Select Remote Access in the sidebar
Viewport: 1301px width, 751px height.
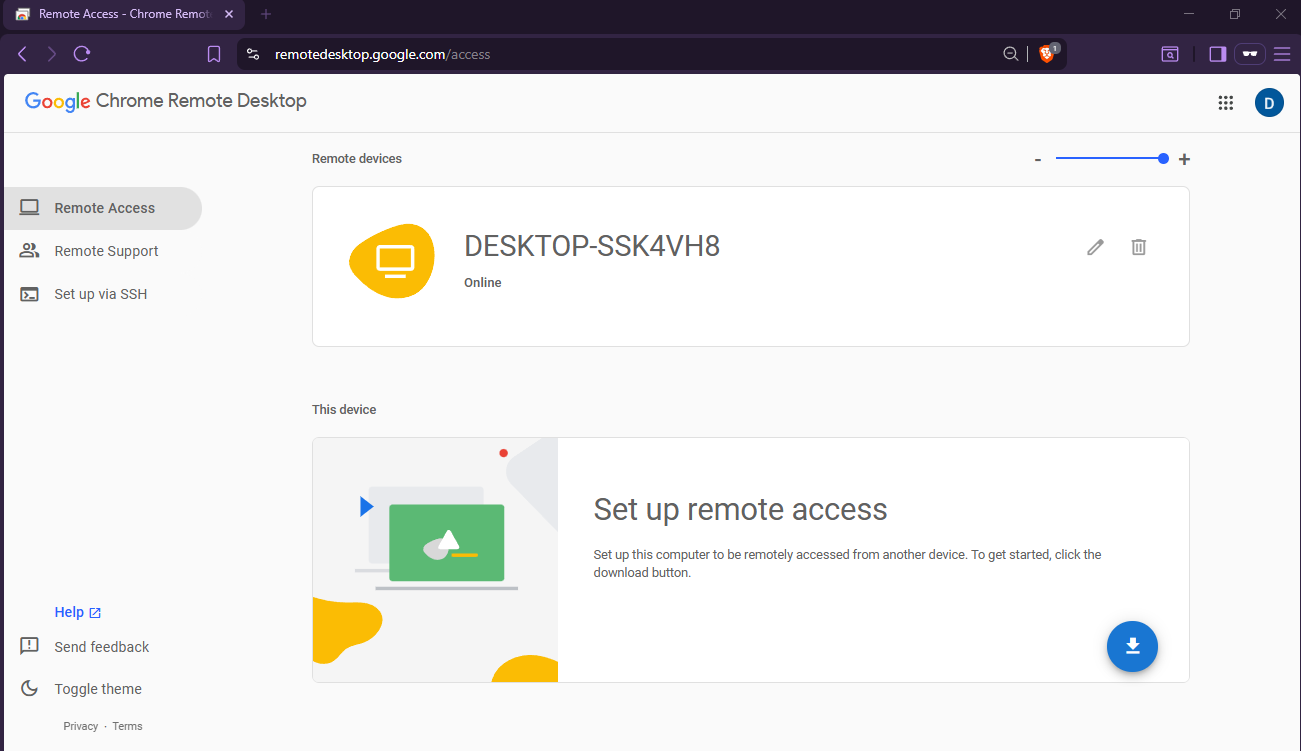click(x=102, y=208)
